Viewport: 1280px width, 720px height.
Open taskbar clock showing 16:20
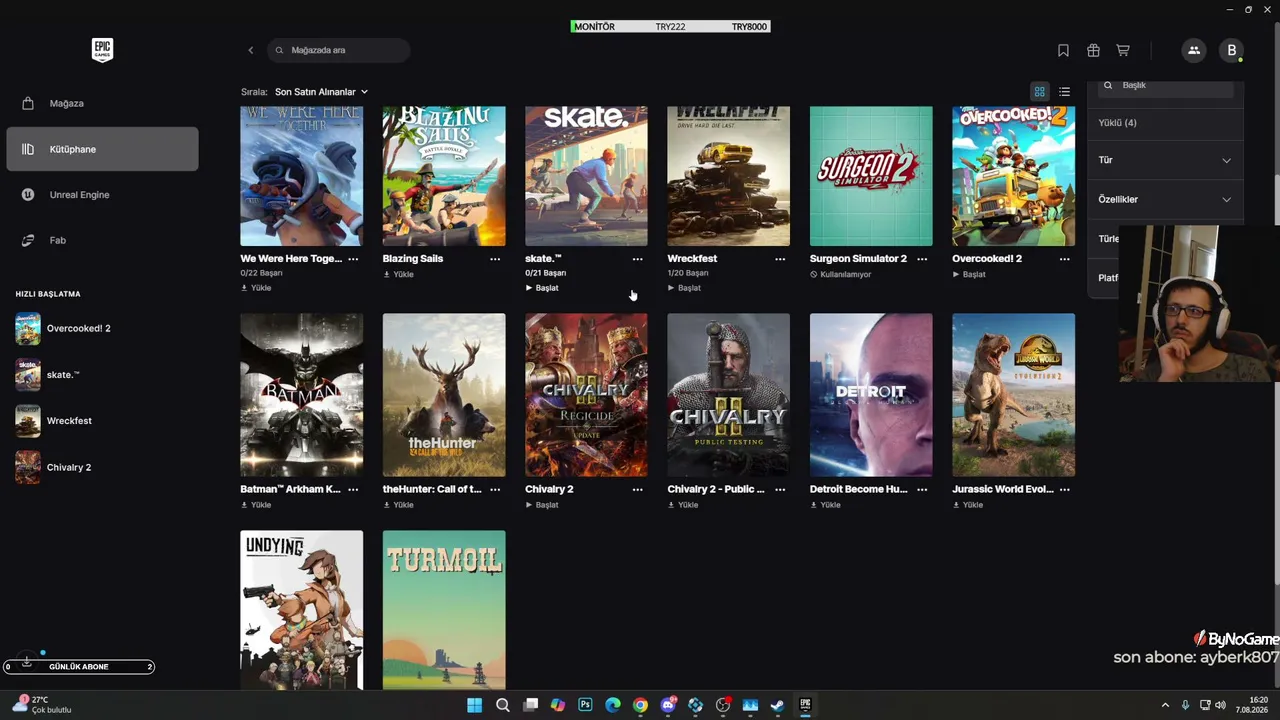tap(1252, 705)
